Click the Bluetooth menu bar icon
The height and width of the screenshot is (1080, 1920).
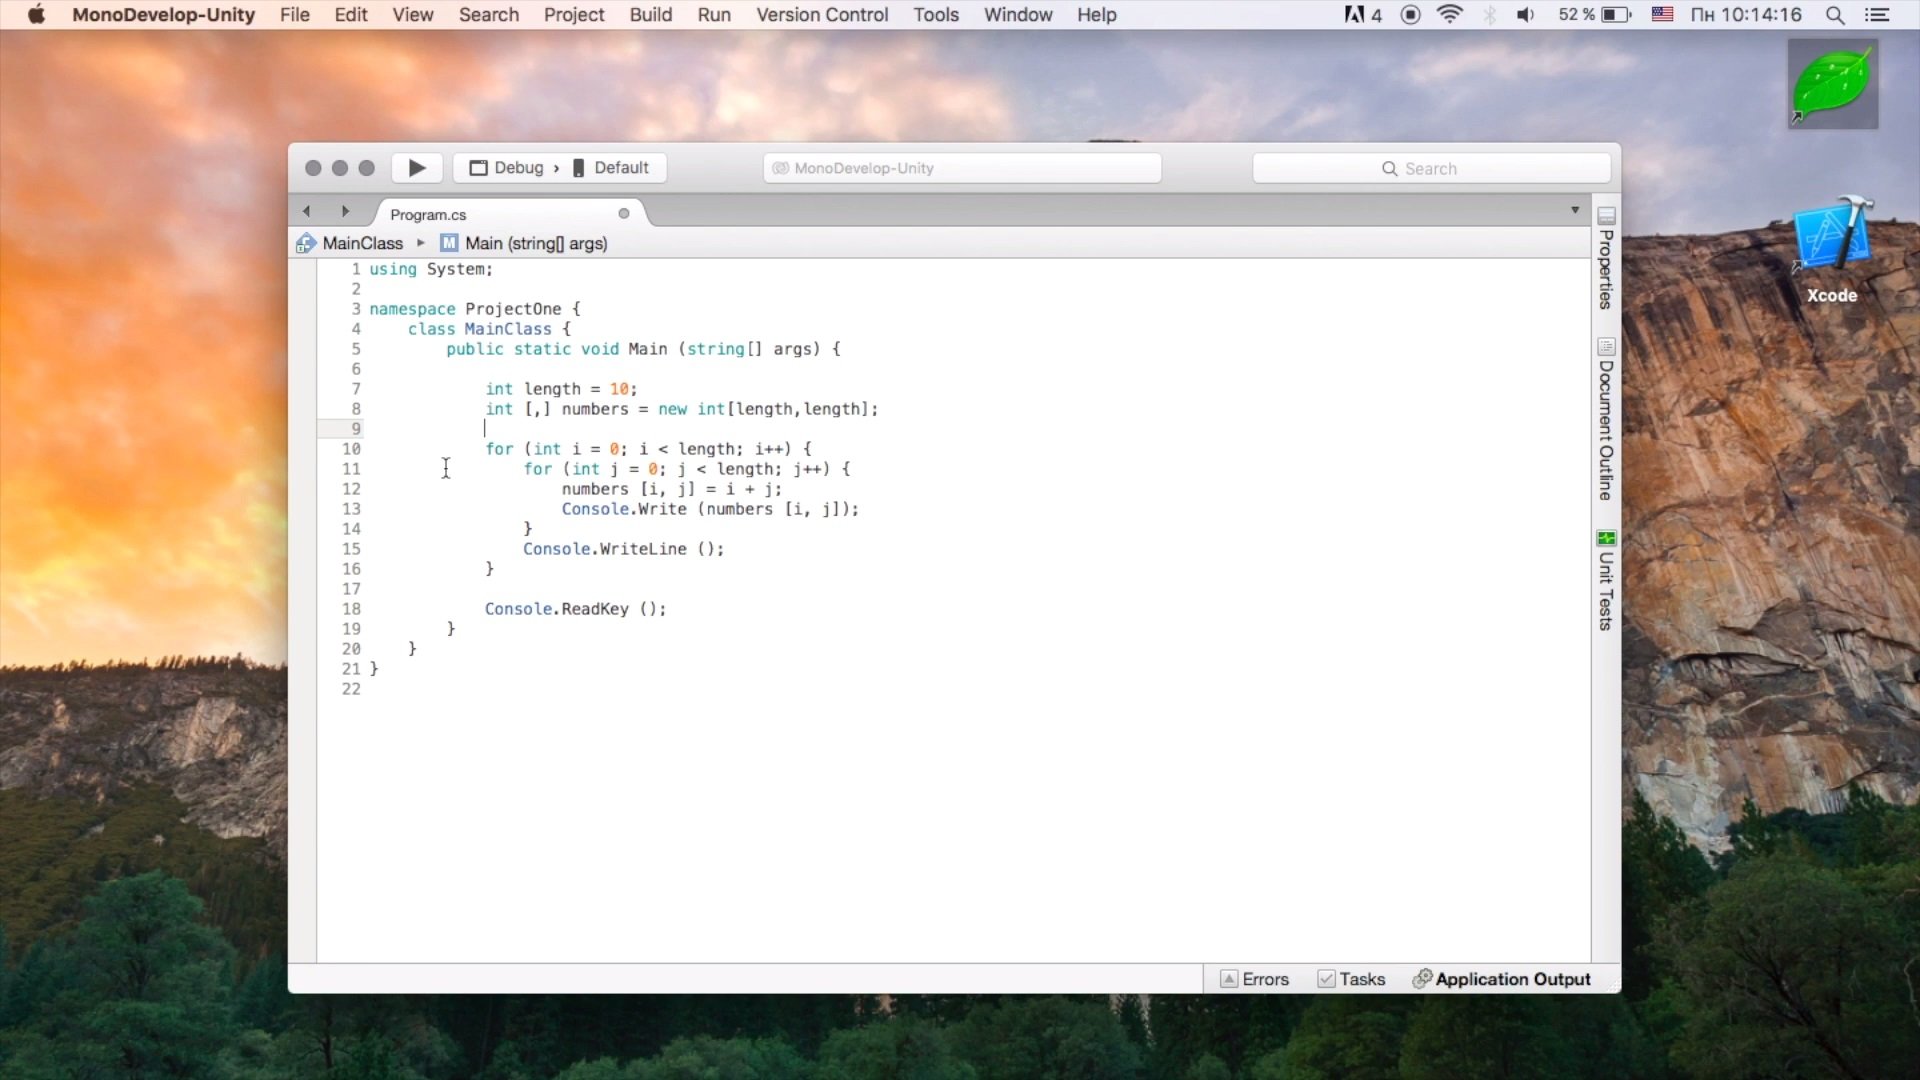click(1489, 15)
